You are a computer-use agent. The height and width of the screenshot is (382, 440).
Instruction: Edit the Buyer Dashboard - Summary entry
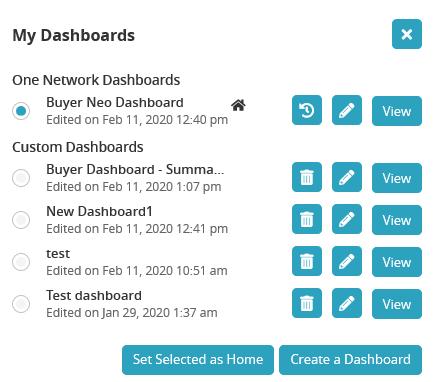click(x=347, y=177)
